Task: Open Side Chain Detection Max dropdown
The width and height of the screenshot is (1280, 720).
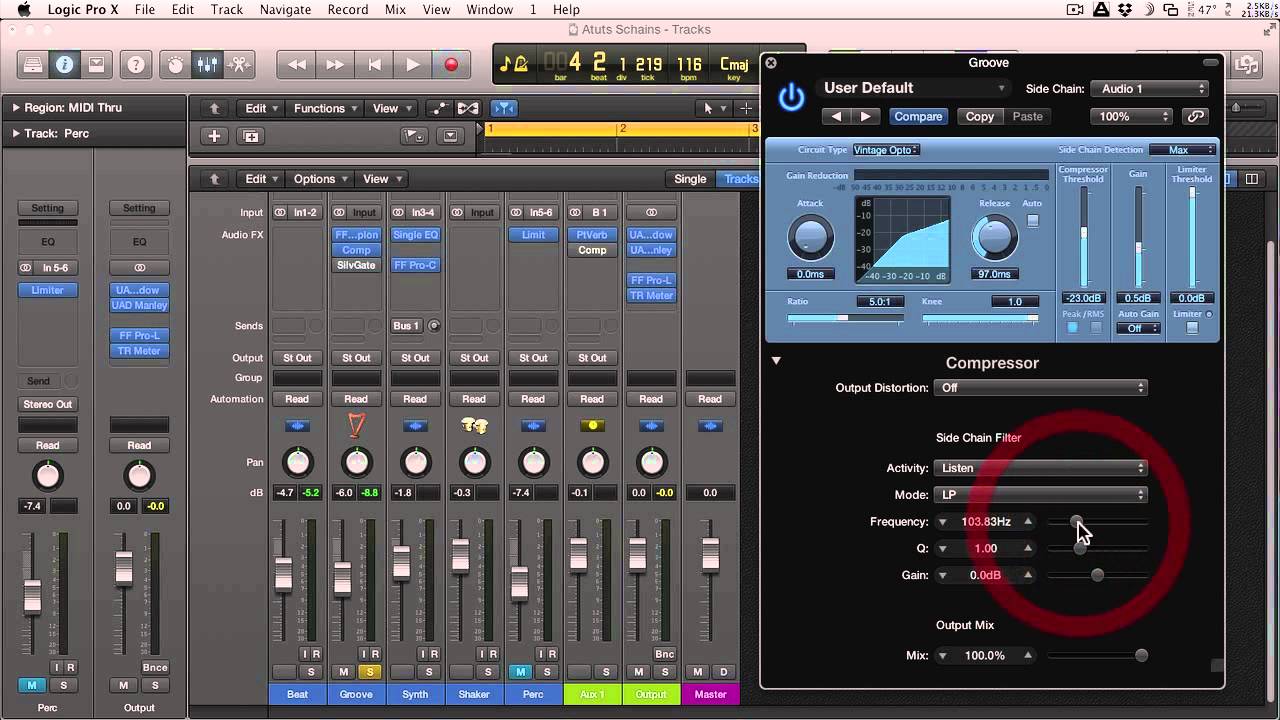Action: coord(1182,150)
